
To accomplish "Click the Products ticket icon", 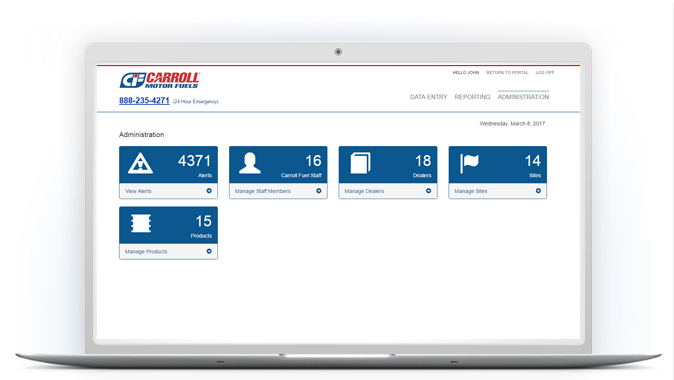I will tap(141, 224).
